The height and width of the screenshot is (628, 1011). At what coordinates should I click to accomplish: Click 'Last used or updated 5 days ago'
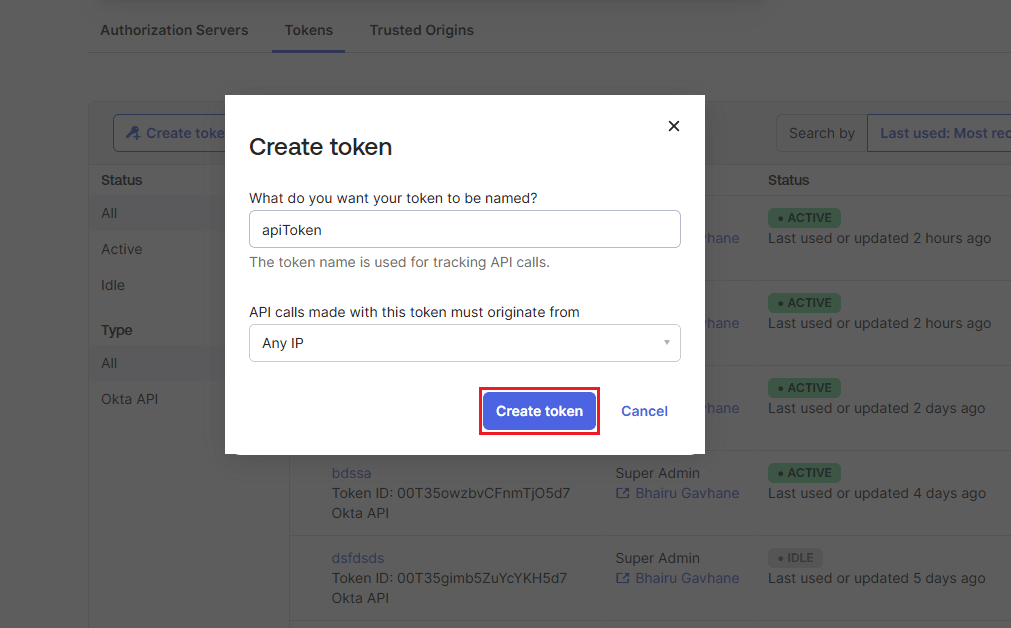876,578
